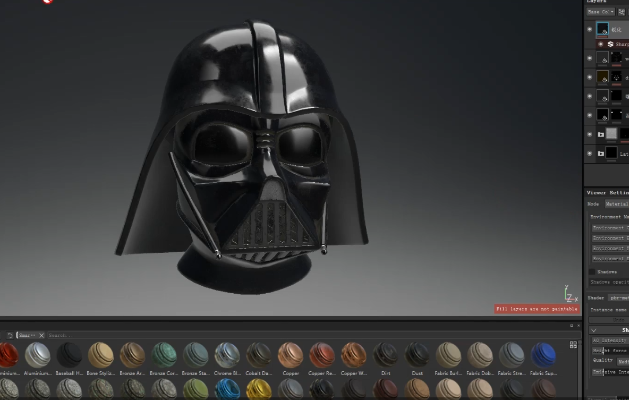The image size is (629, 400).
Task: Select the brown fill layer thumbnail
Action: (603, 76)
